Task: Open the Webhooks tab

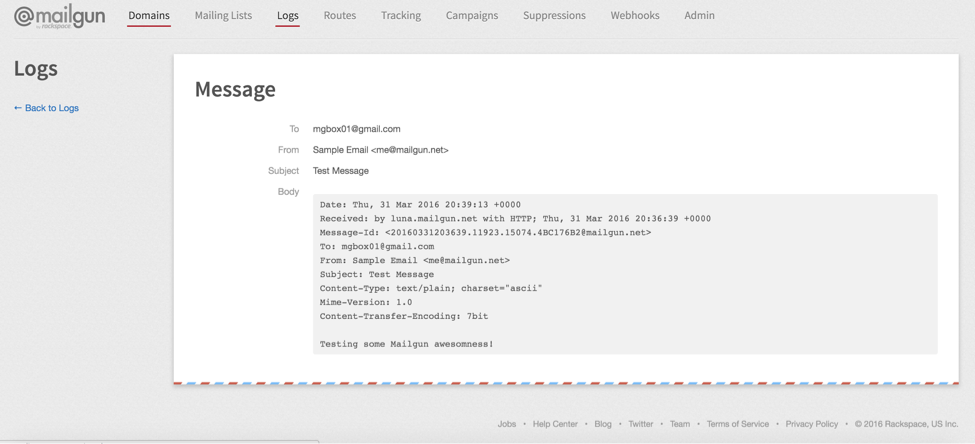Action: click(x=635, y=16)
